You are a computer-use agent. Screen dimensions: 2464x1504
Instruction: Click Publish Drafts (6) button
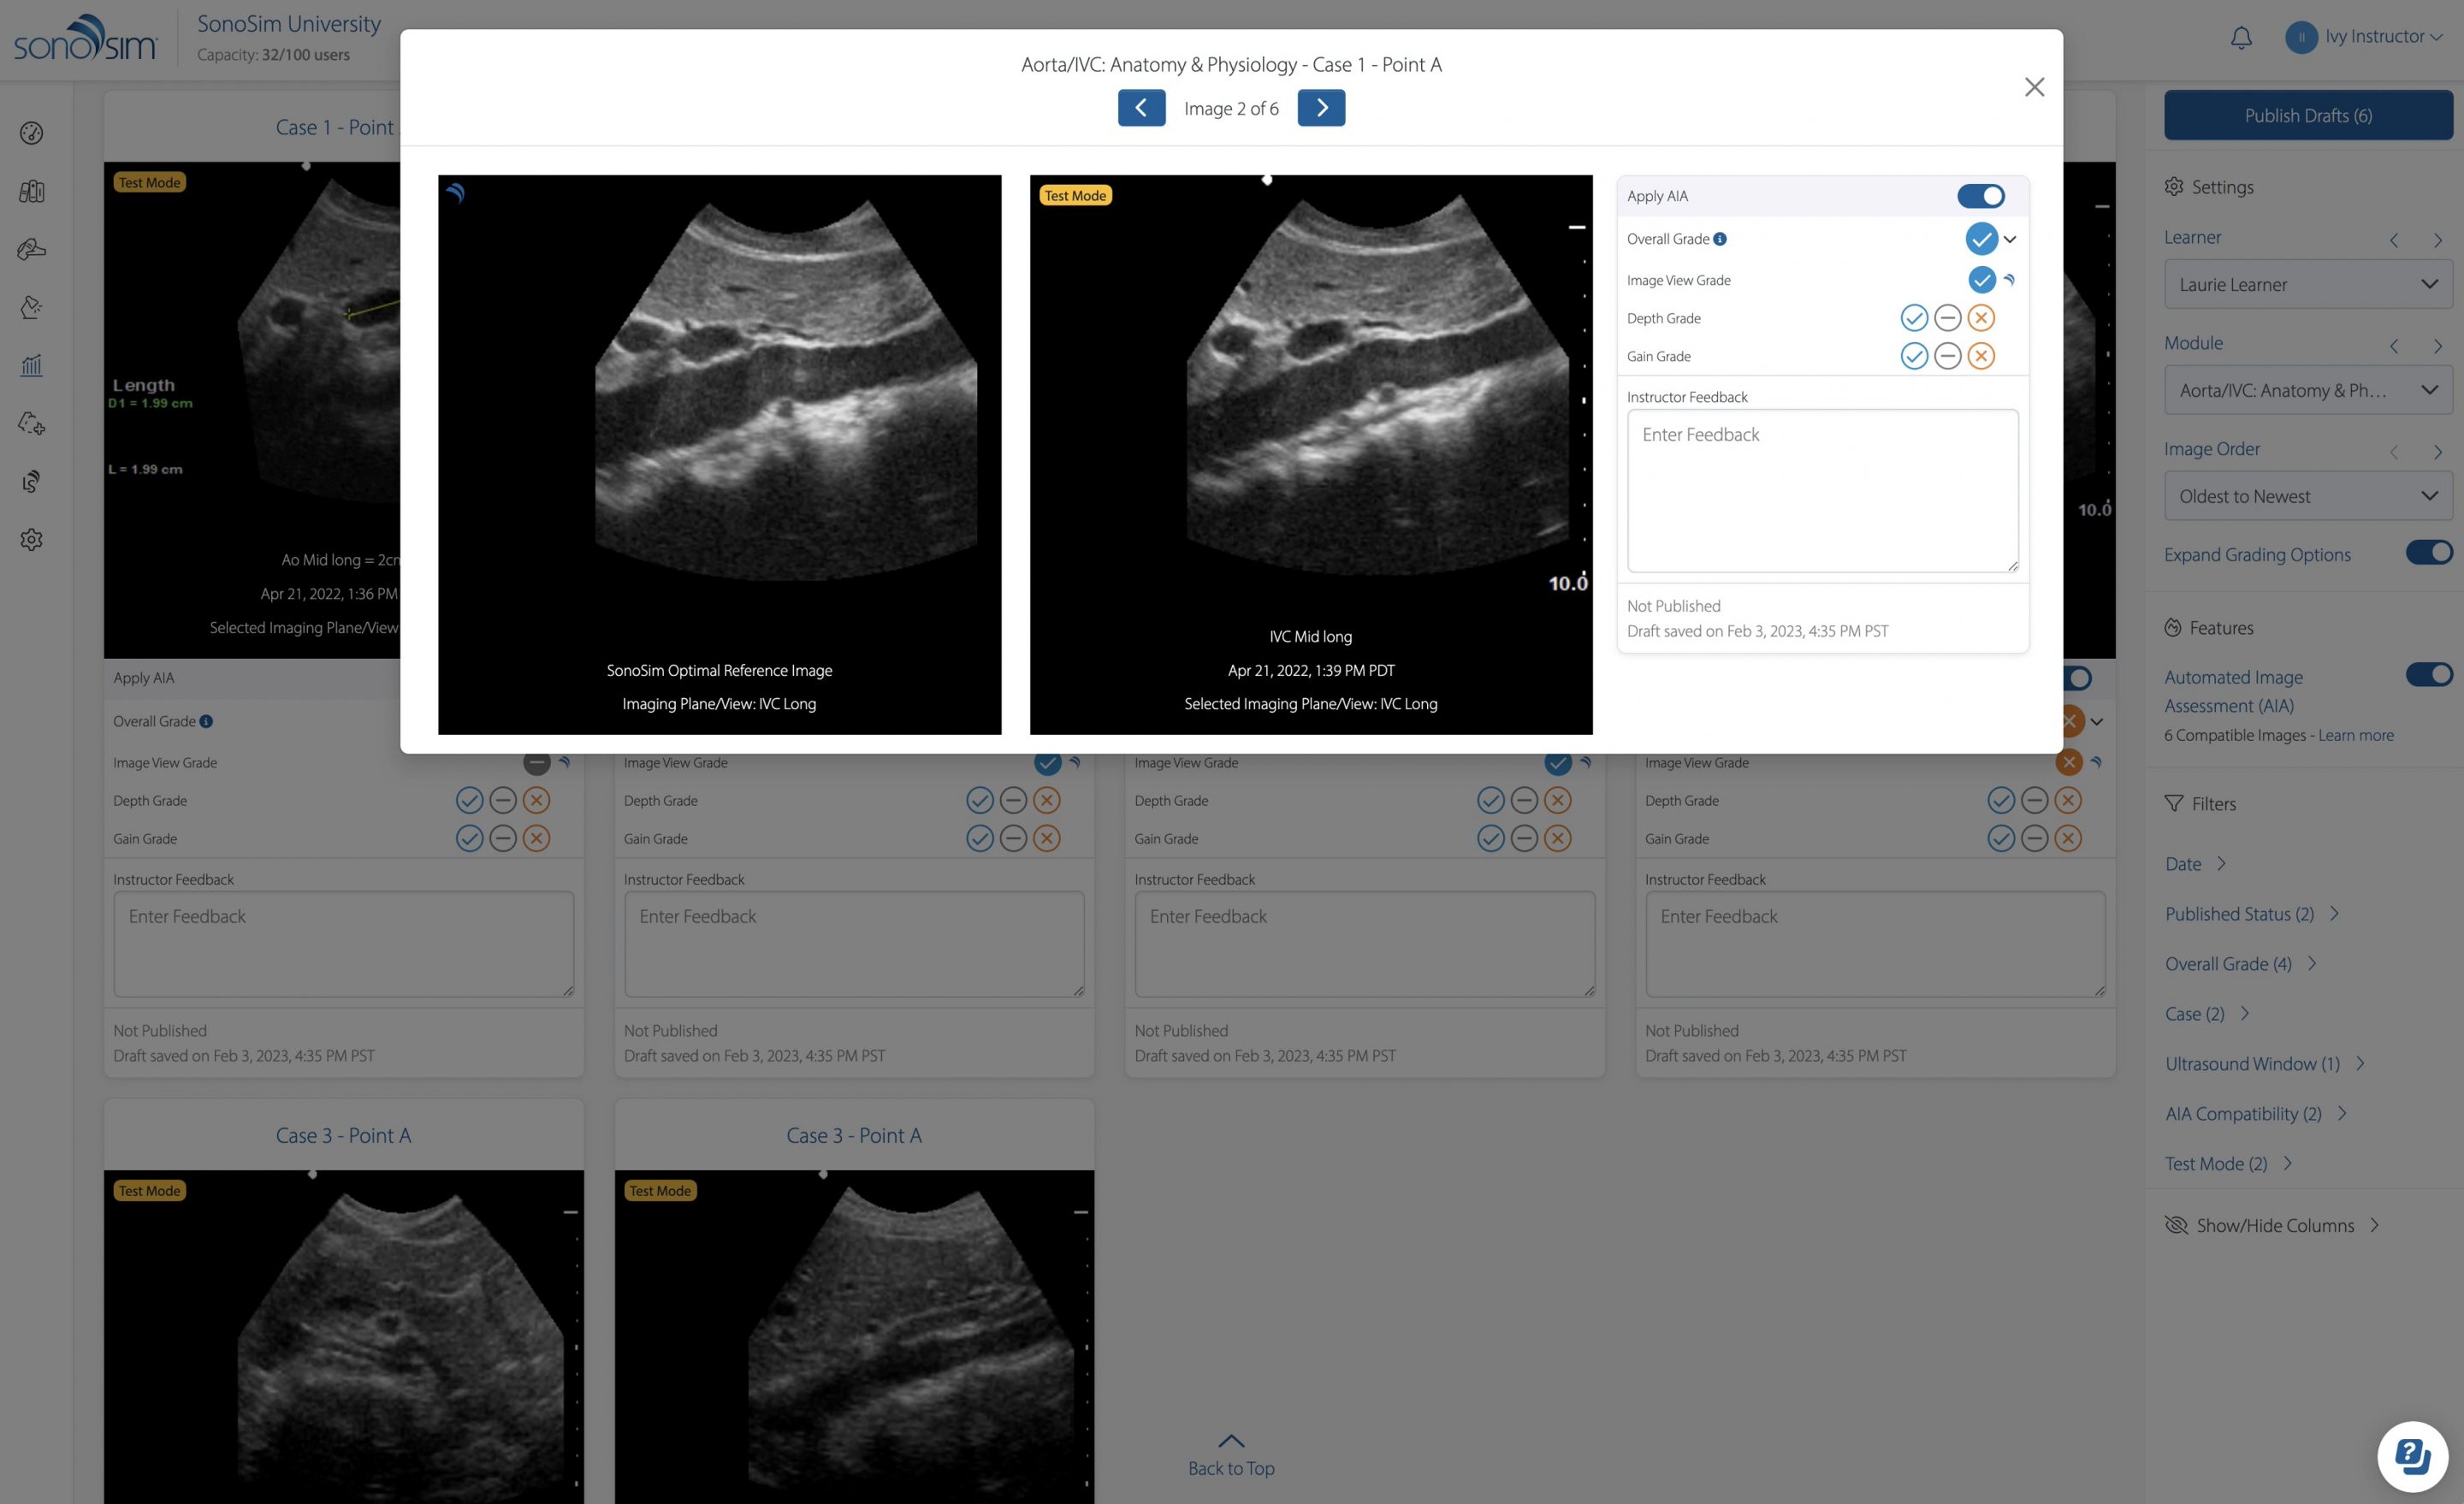[2307, 116]
